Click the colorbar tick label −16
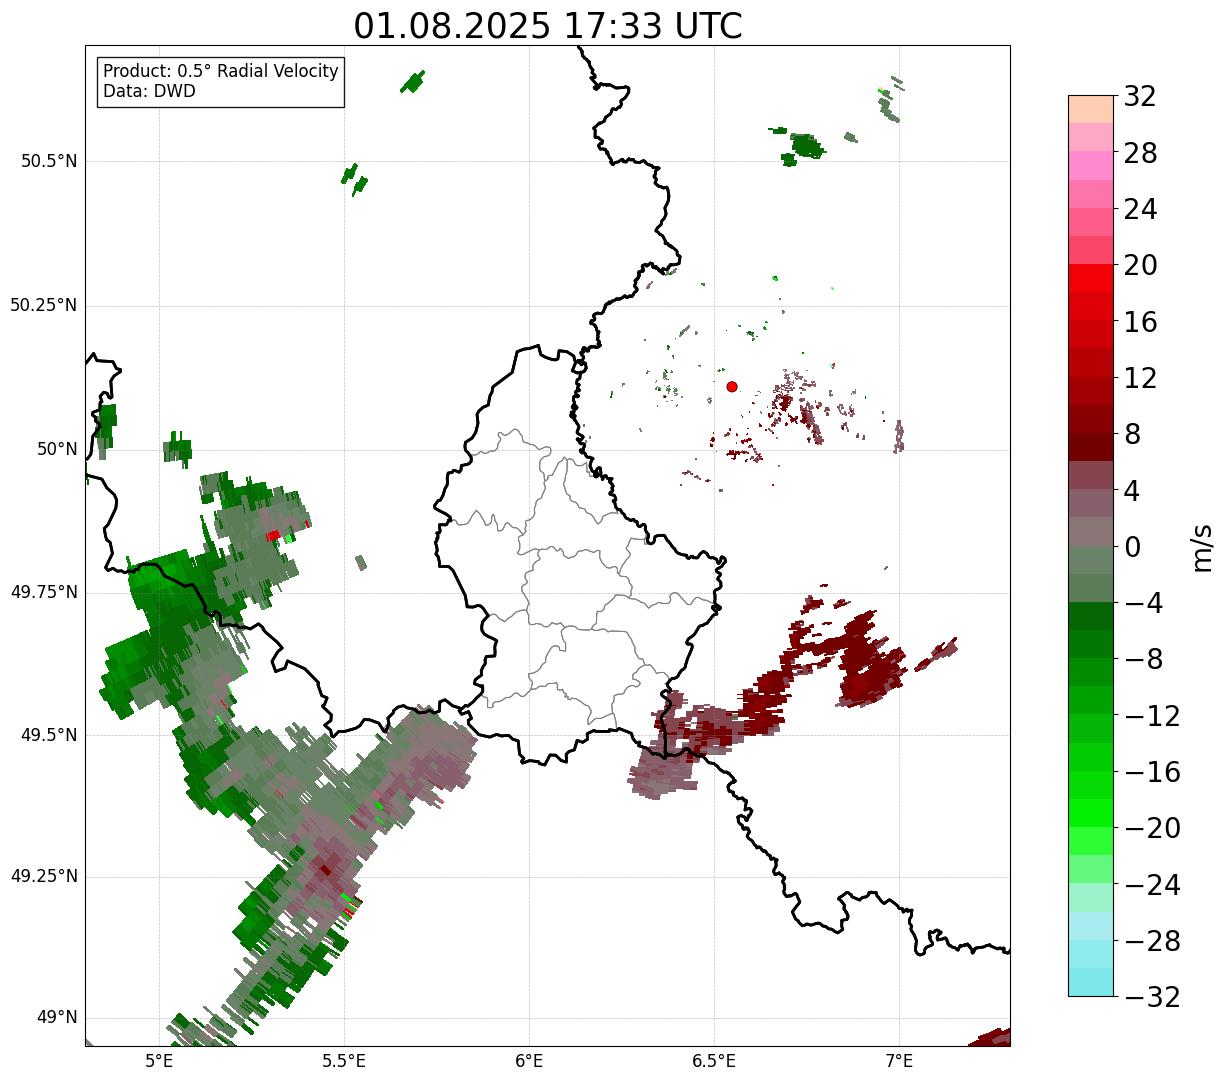 click(1152, 772)
